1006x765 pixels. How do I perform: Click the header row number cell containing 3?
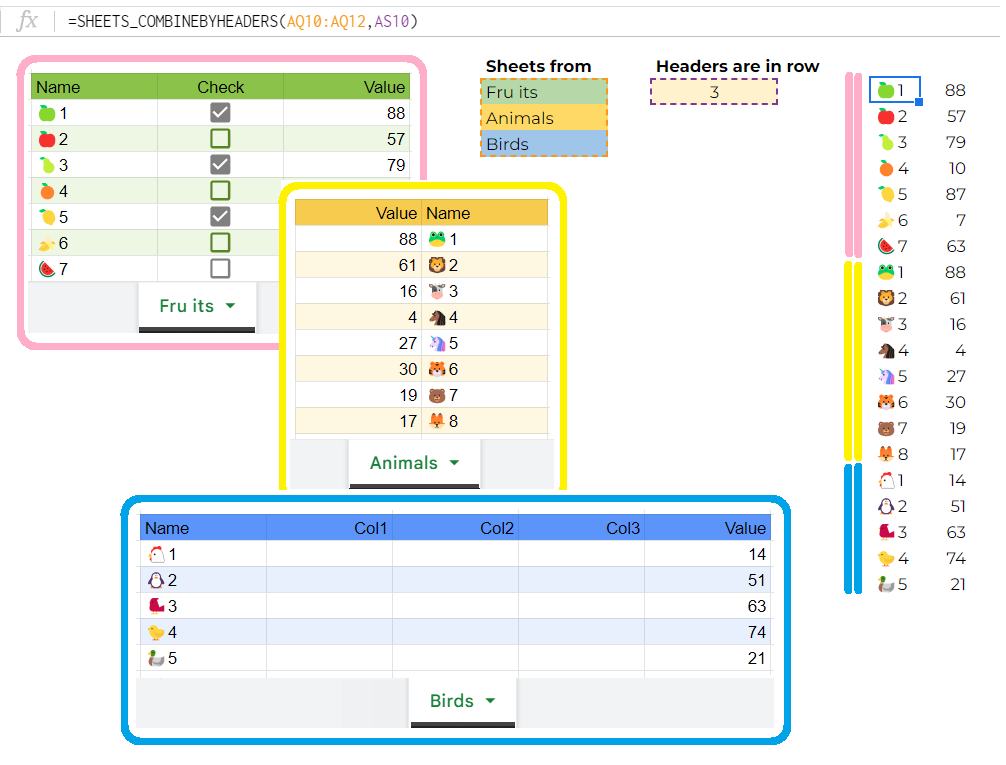coord(714,92)
